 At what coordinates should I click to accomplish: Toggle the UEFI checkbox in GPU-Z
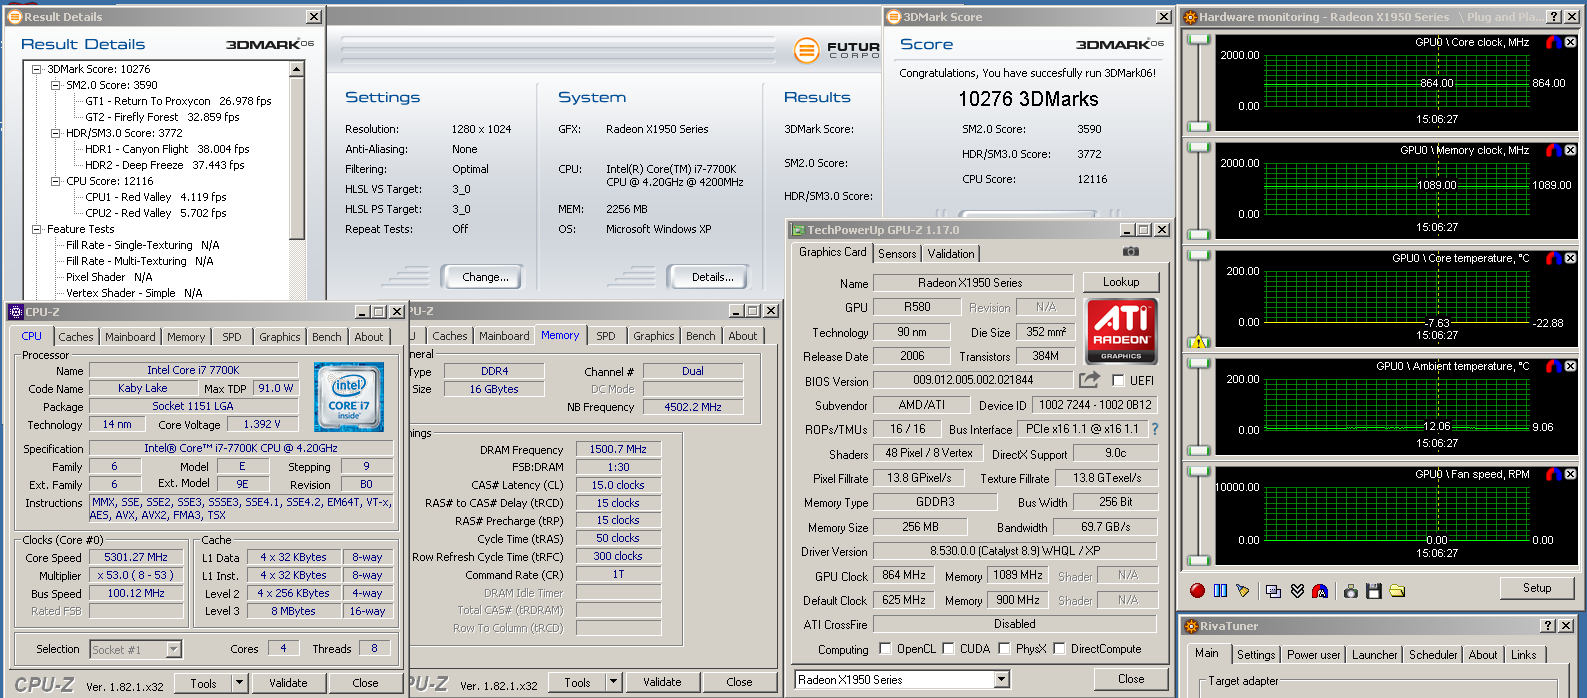coord(1118,381)
